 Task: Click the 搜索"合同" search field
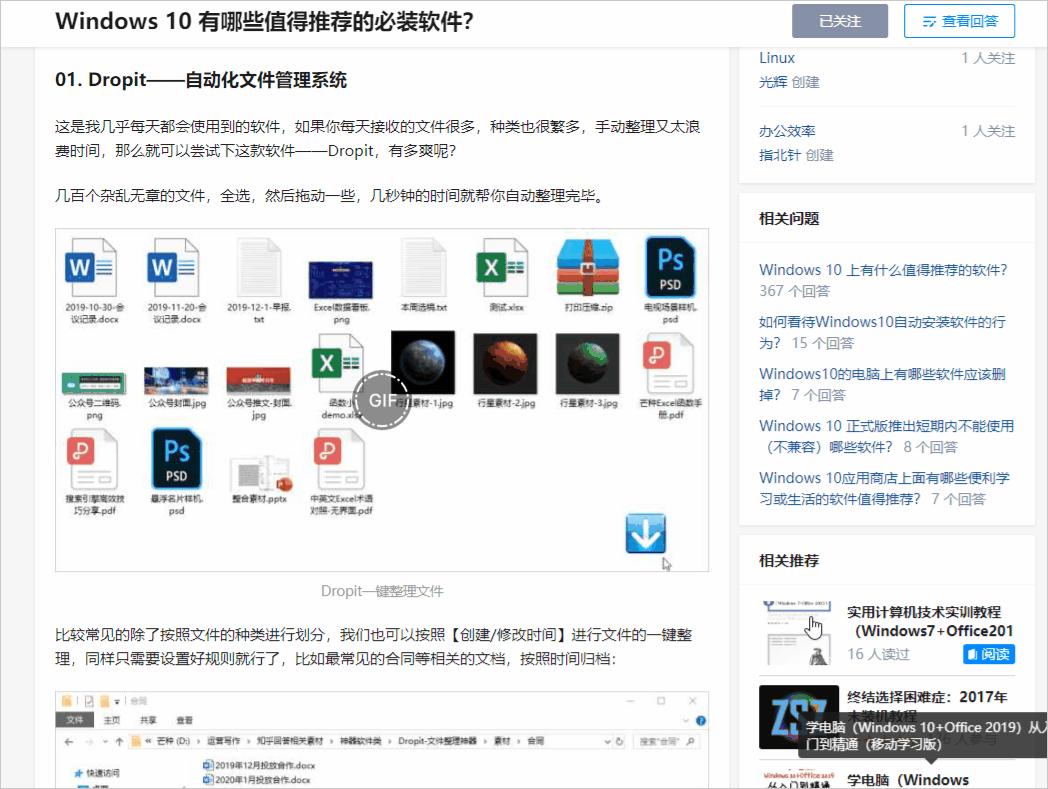[666, 742]
